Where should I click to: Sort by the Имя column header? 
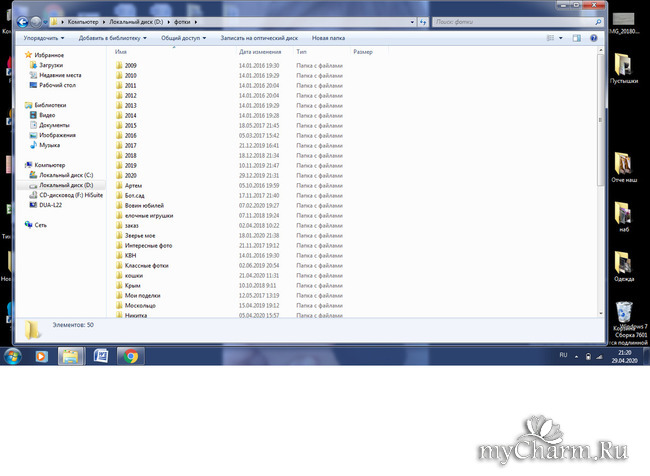121,50
